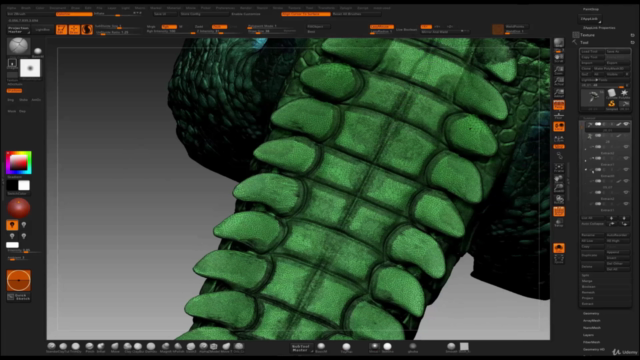Expand the Geometry section

(x=591, y=313)
